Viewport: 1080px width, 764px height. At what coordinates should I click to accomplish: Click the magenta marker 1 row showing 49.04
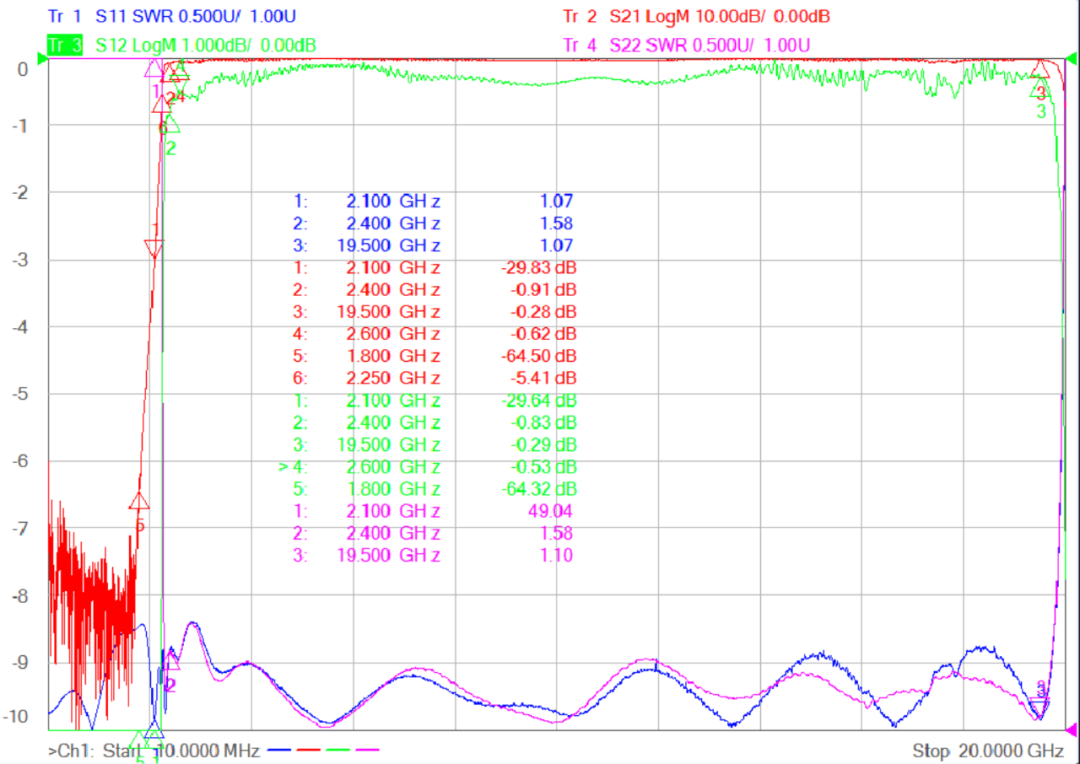tap(433, 510)
